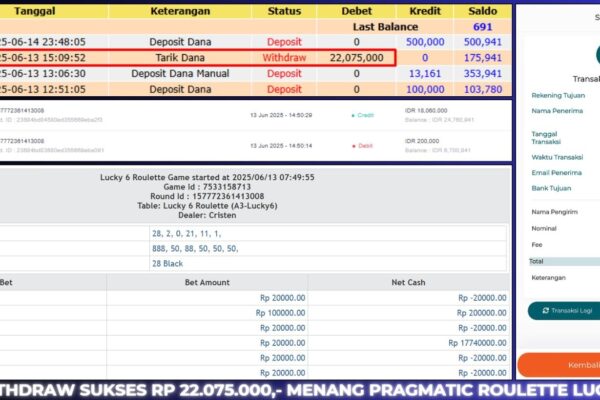Click the Round Id 157772361413008 line
The image size is (600, 400).
click(x=207, y=196)
